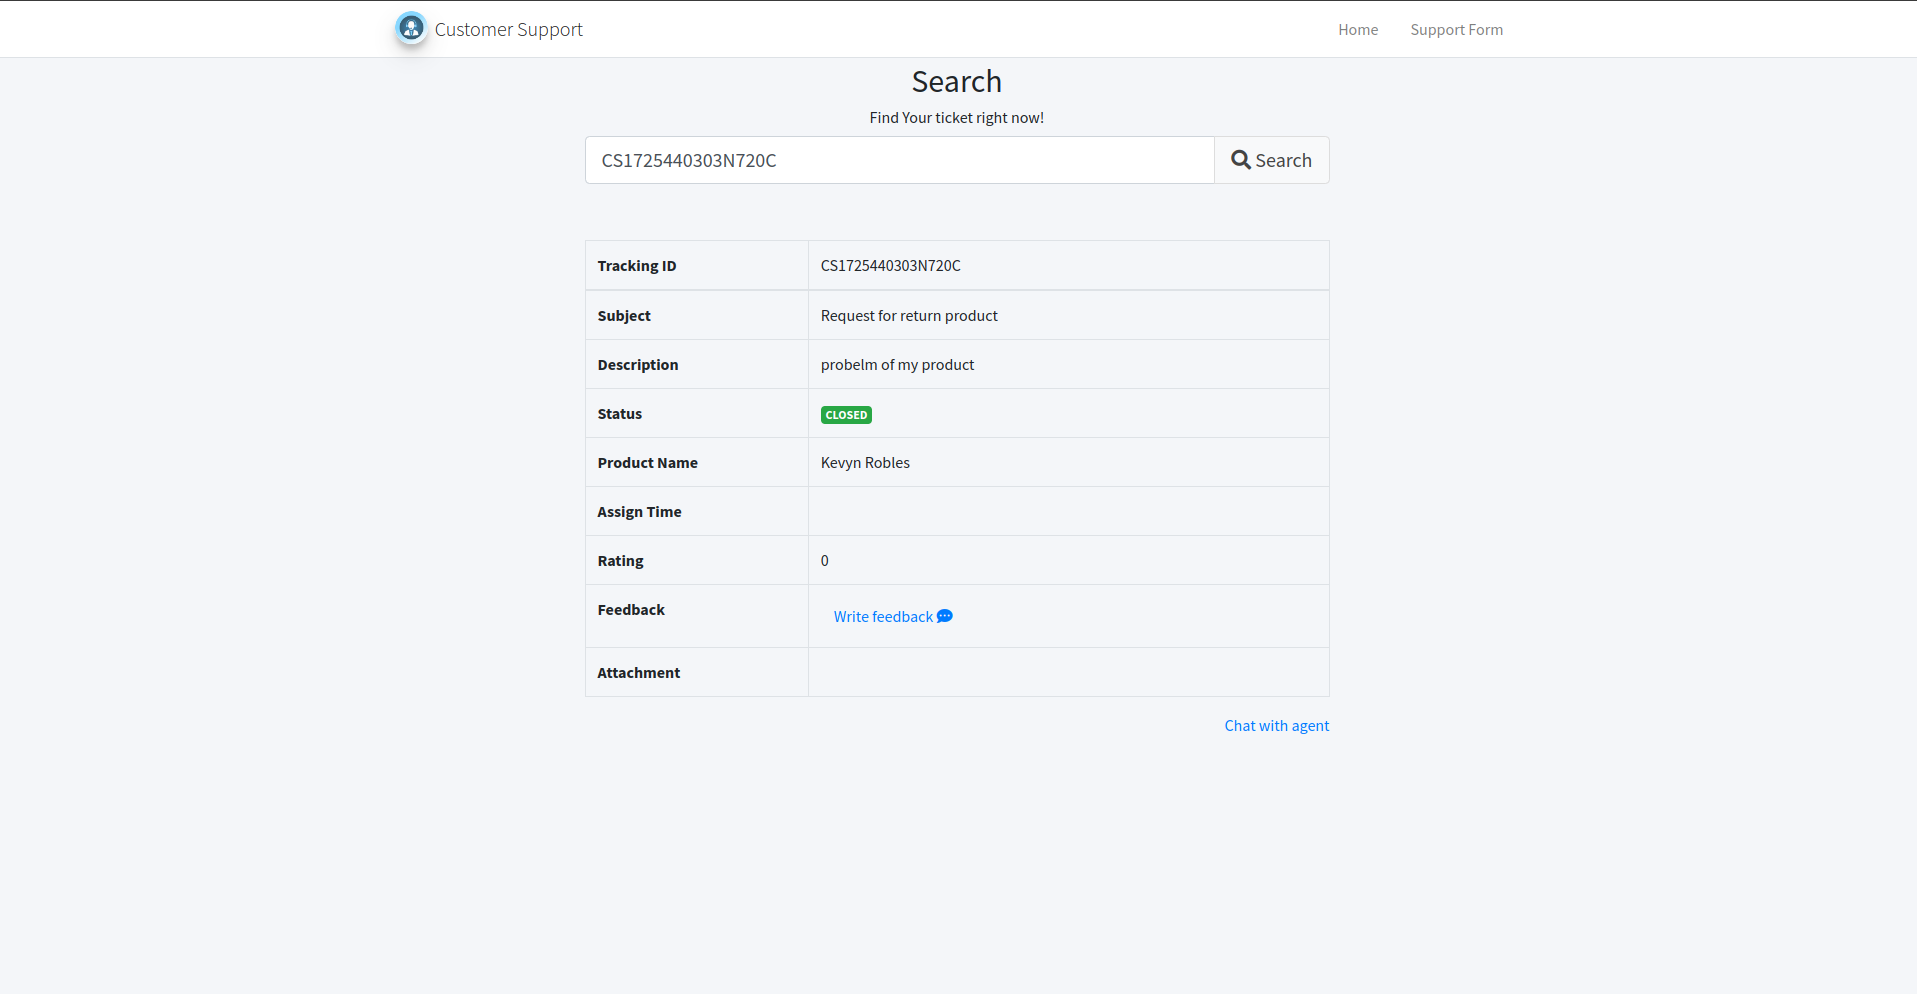The image size is (1917, 994).
Task: Go to Support Form page
Action: click(1456, 30)
